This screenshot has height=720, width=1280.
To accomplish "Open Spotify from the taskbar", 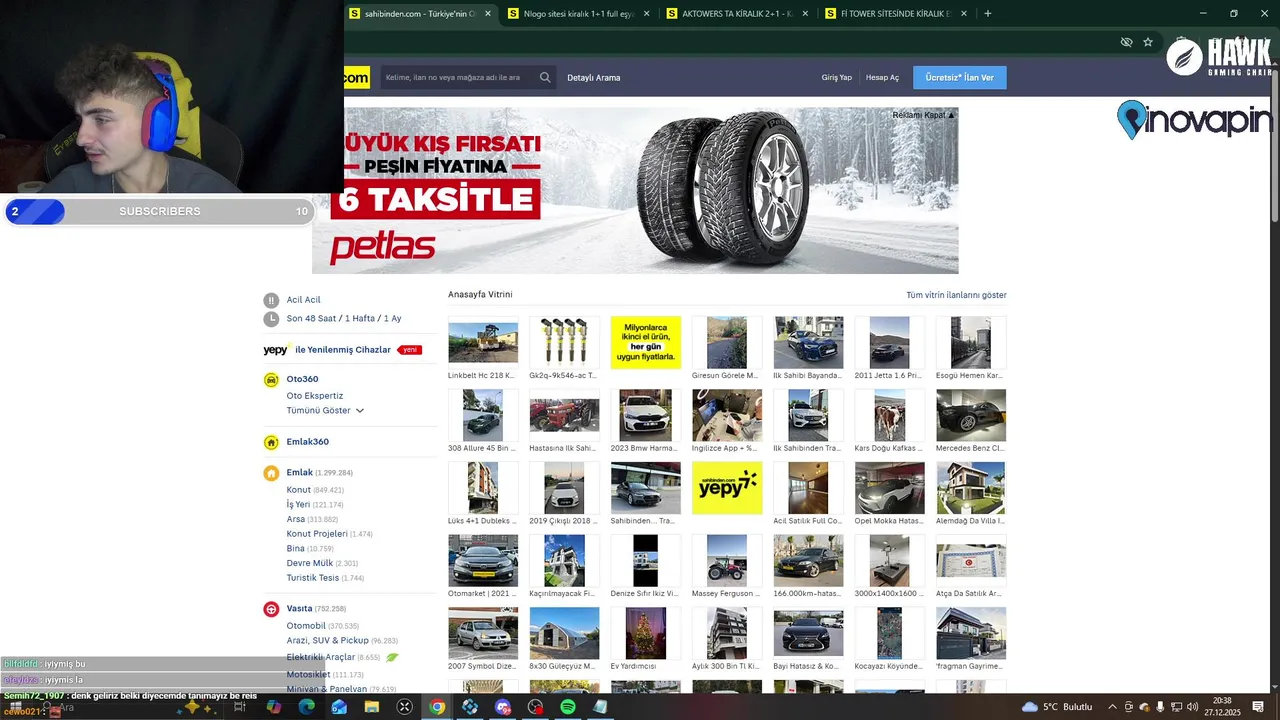I will [567, 707].
